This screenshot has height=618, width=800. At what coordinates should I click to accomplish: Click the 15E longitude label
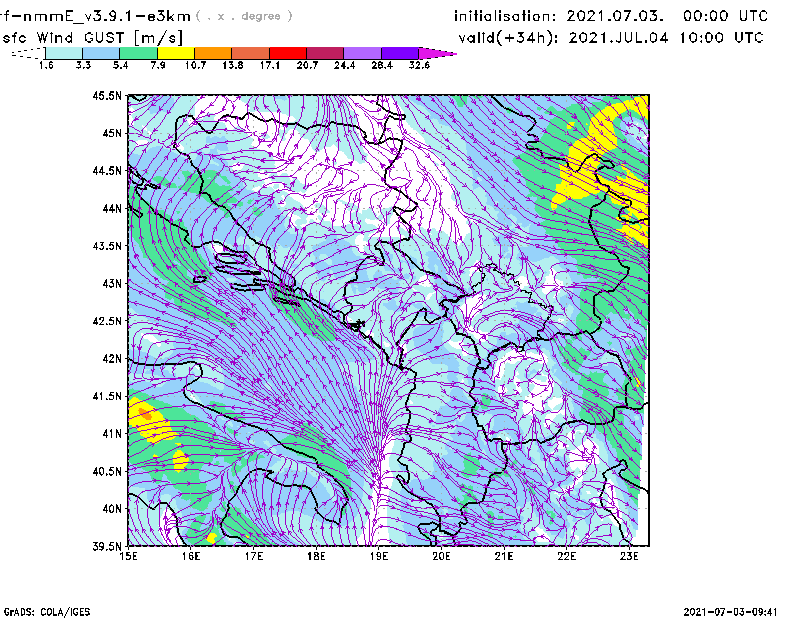pyautogui.click(x=129, y=556)
